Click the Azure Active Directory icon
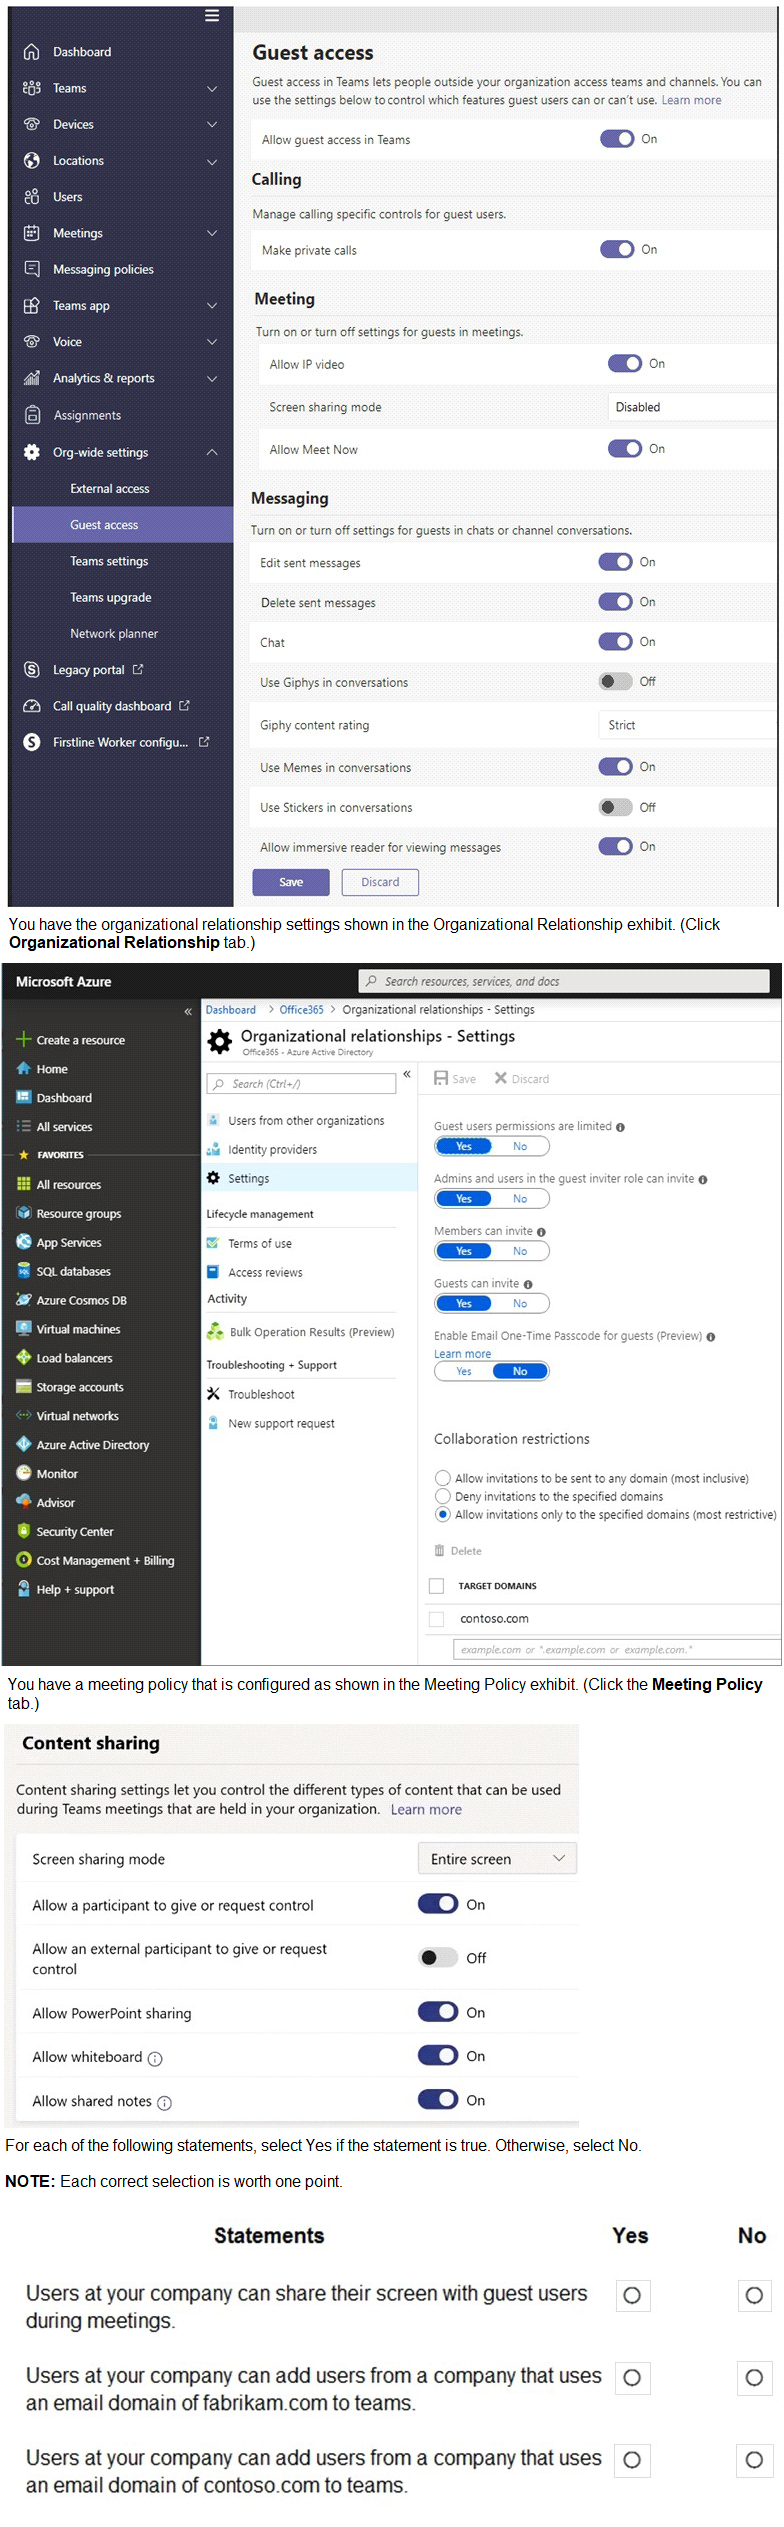The height and width of the screenshot is (2527, 784). [24, 1444]
